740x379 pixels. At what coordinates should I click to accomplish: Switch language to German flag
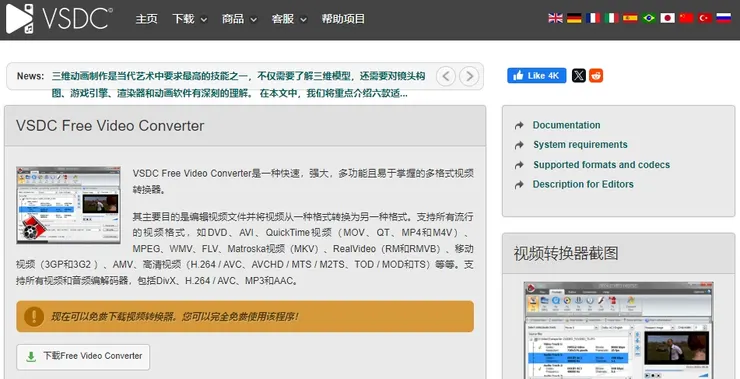574,18
